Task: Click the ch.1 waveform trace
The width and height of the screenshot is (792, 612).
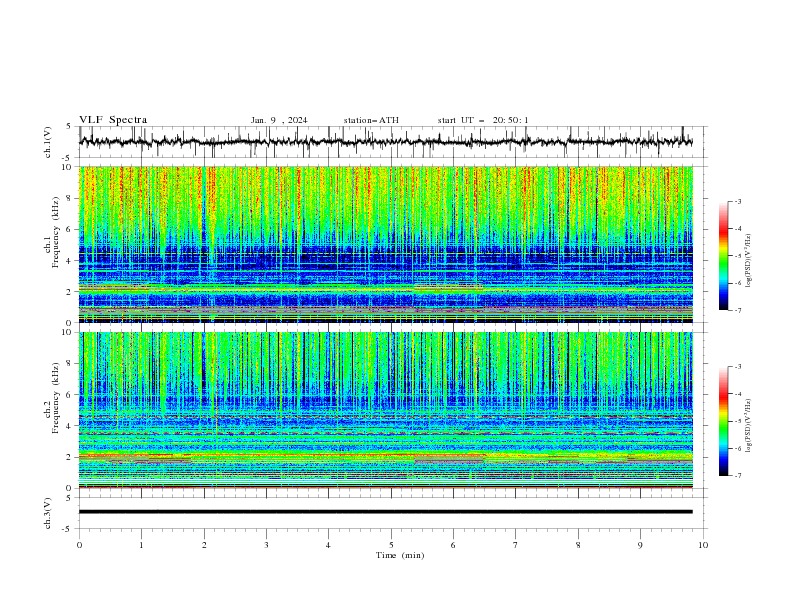Action: coord(385,142)
